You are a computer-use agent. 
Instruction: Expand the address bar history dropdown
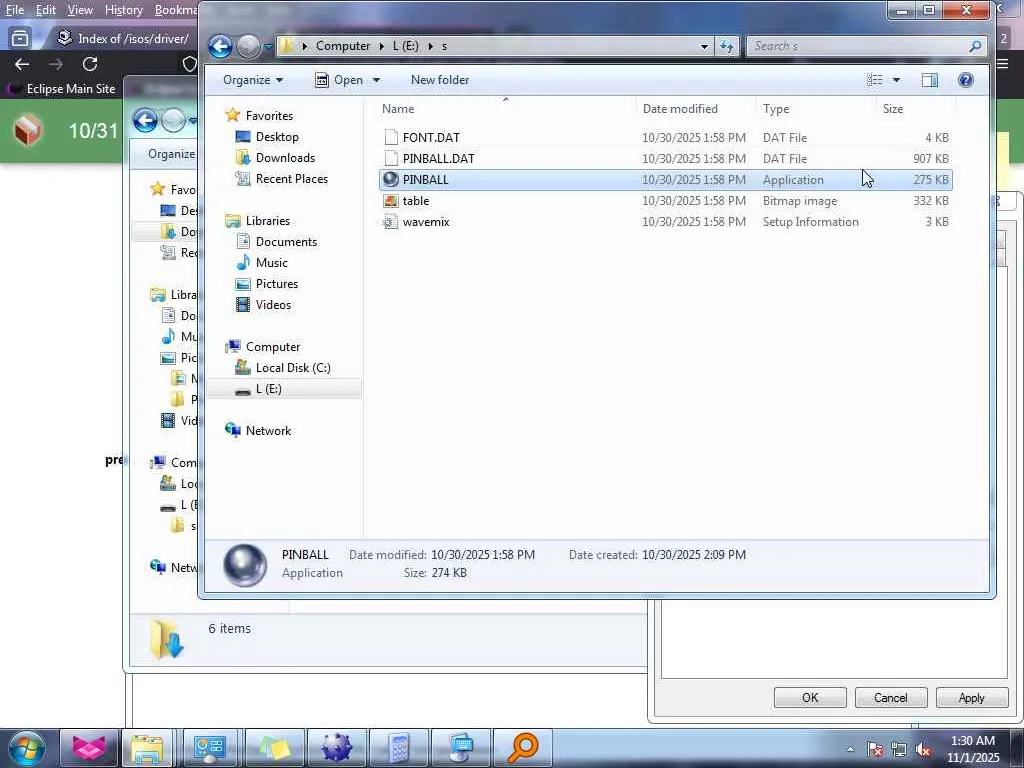click(704, 46)
